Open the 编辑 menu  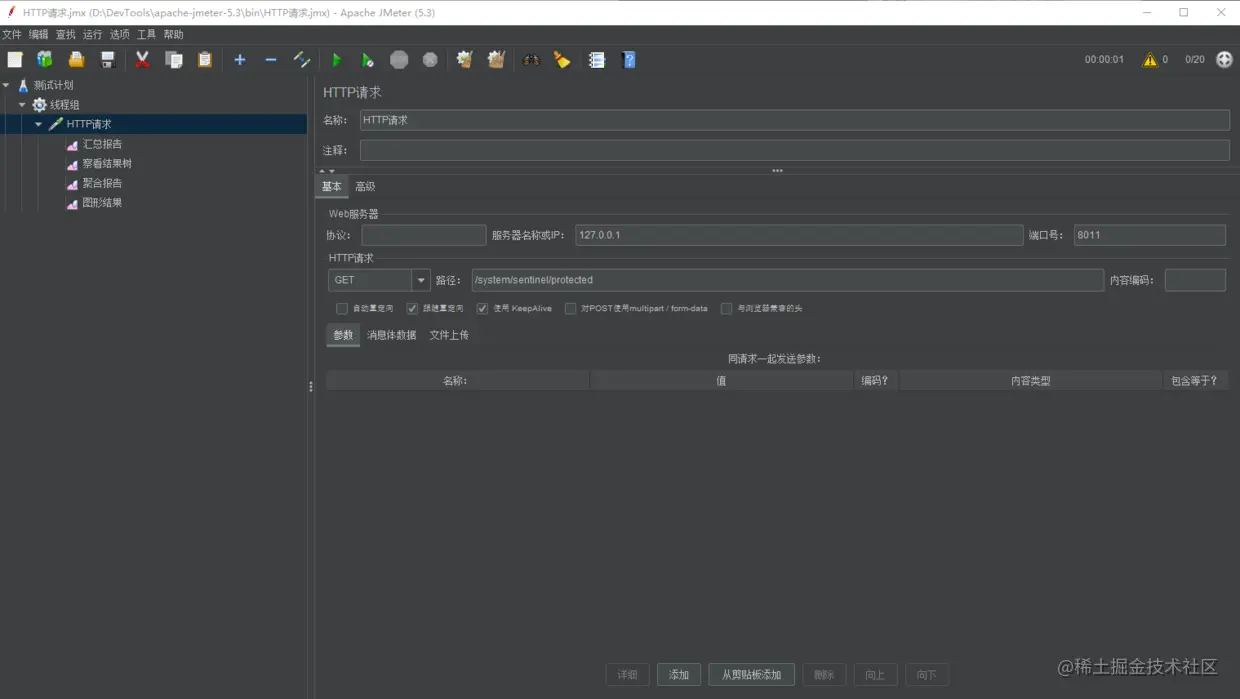pos(39,34)
